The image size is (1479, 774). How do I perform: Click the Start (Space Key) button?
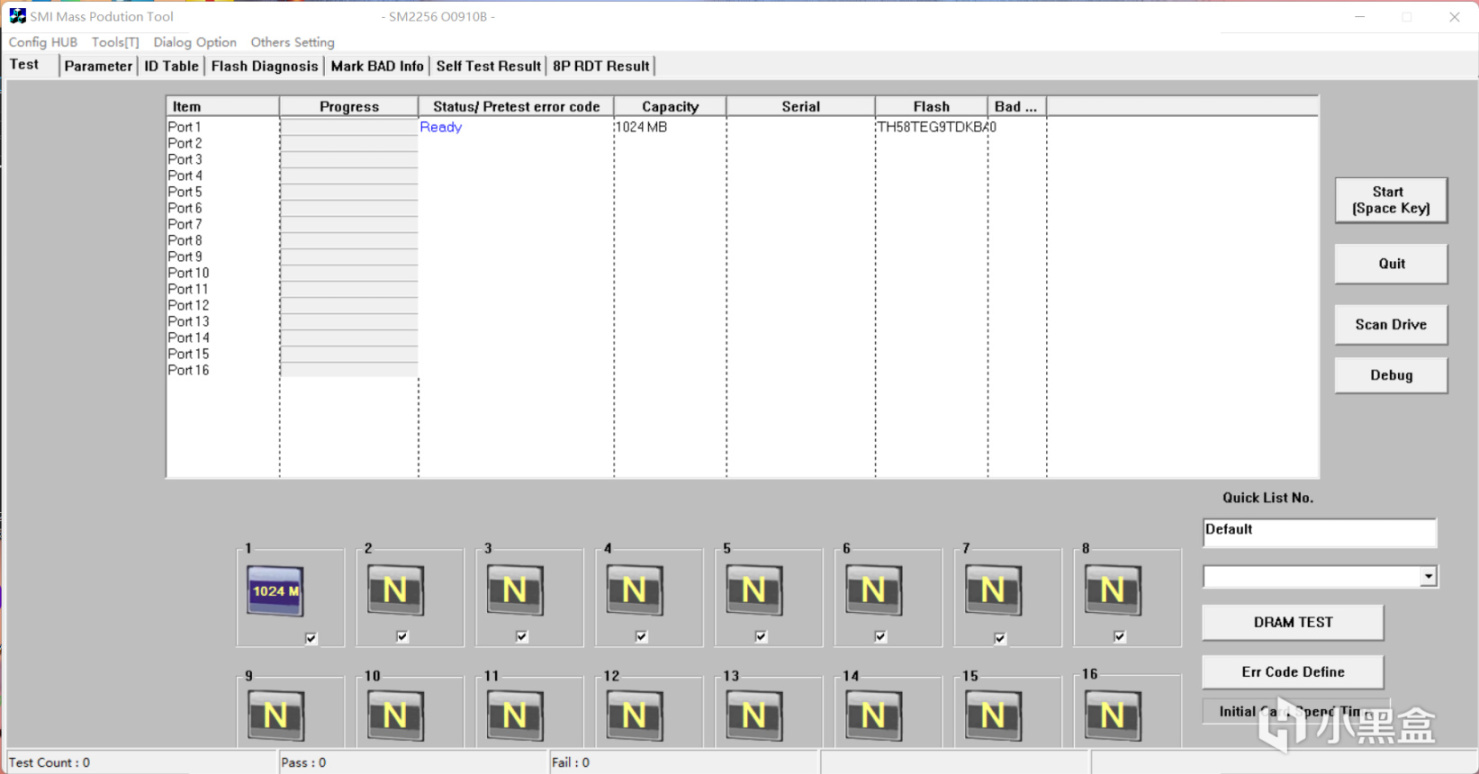click(1391, 200)
